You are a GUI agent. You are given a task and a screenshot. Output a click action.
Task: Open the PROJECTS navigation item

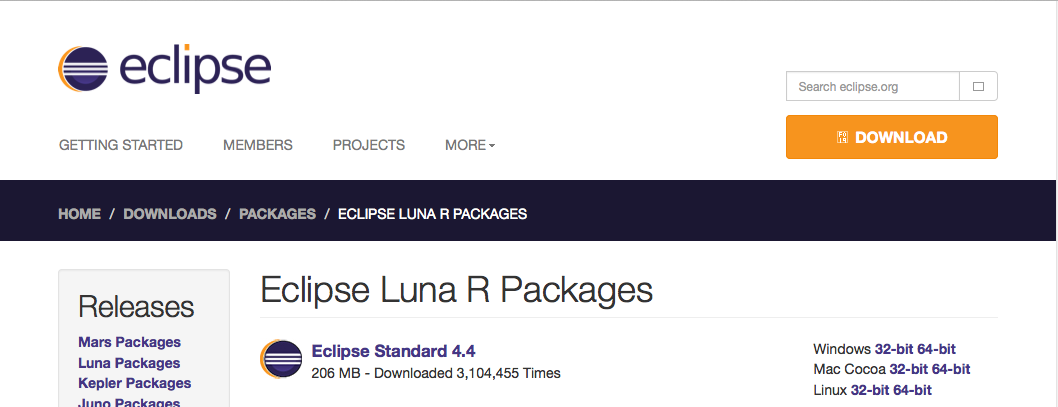[x=369, y=145]
